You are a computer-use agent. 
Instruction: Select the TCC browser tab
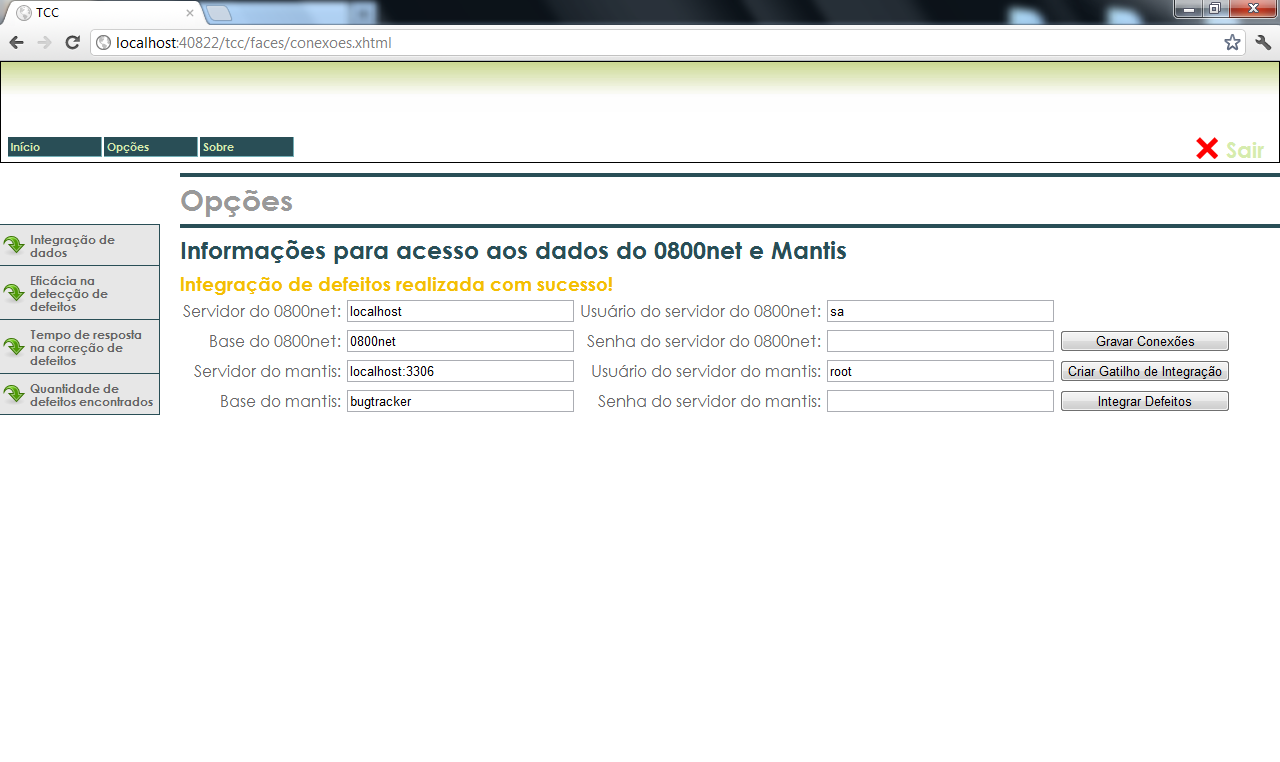click(102, 13)
